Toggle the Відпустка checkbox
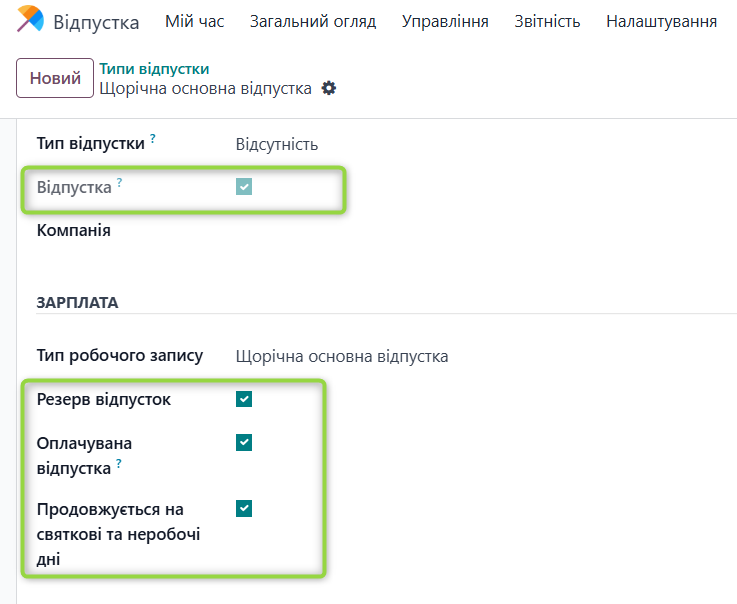This screenshot has height=604, width=737. (x=244, y=186)
